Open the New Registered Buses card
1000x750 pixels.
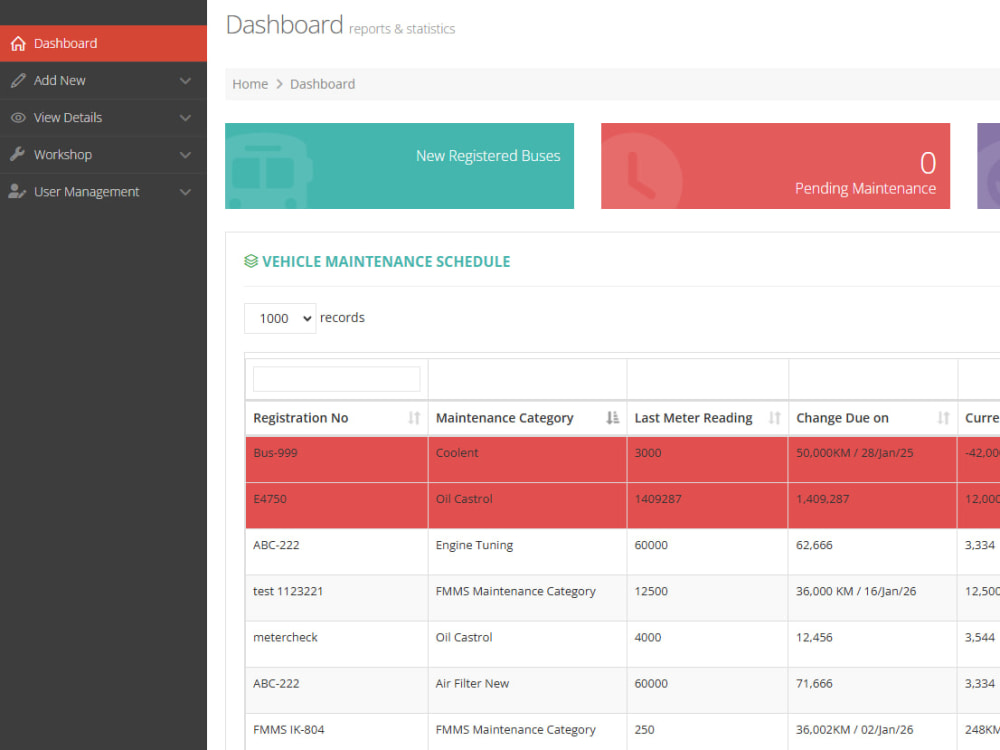(399, 166)
